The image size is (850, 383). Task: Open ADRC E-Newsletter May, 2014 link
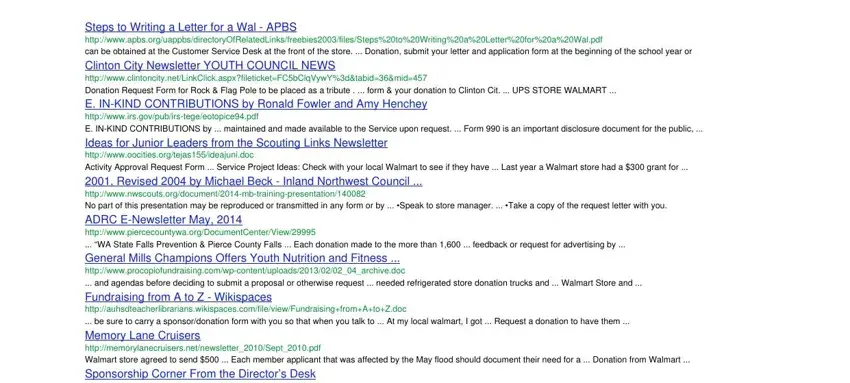[163, 220]
